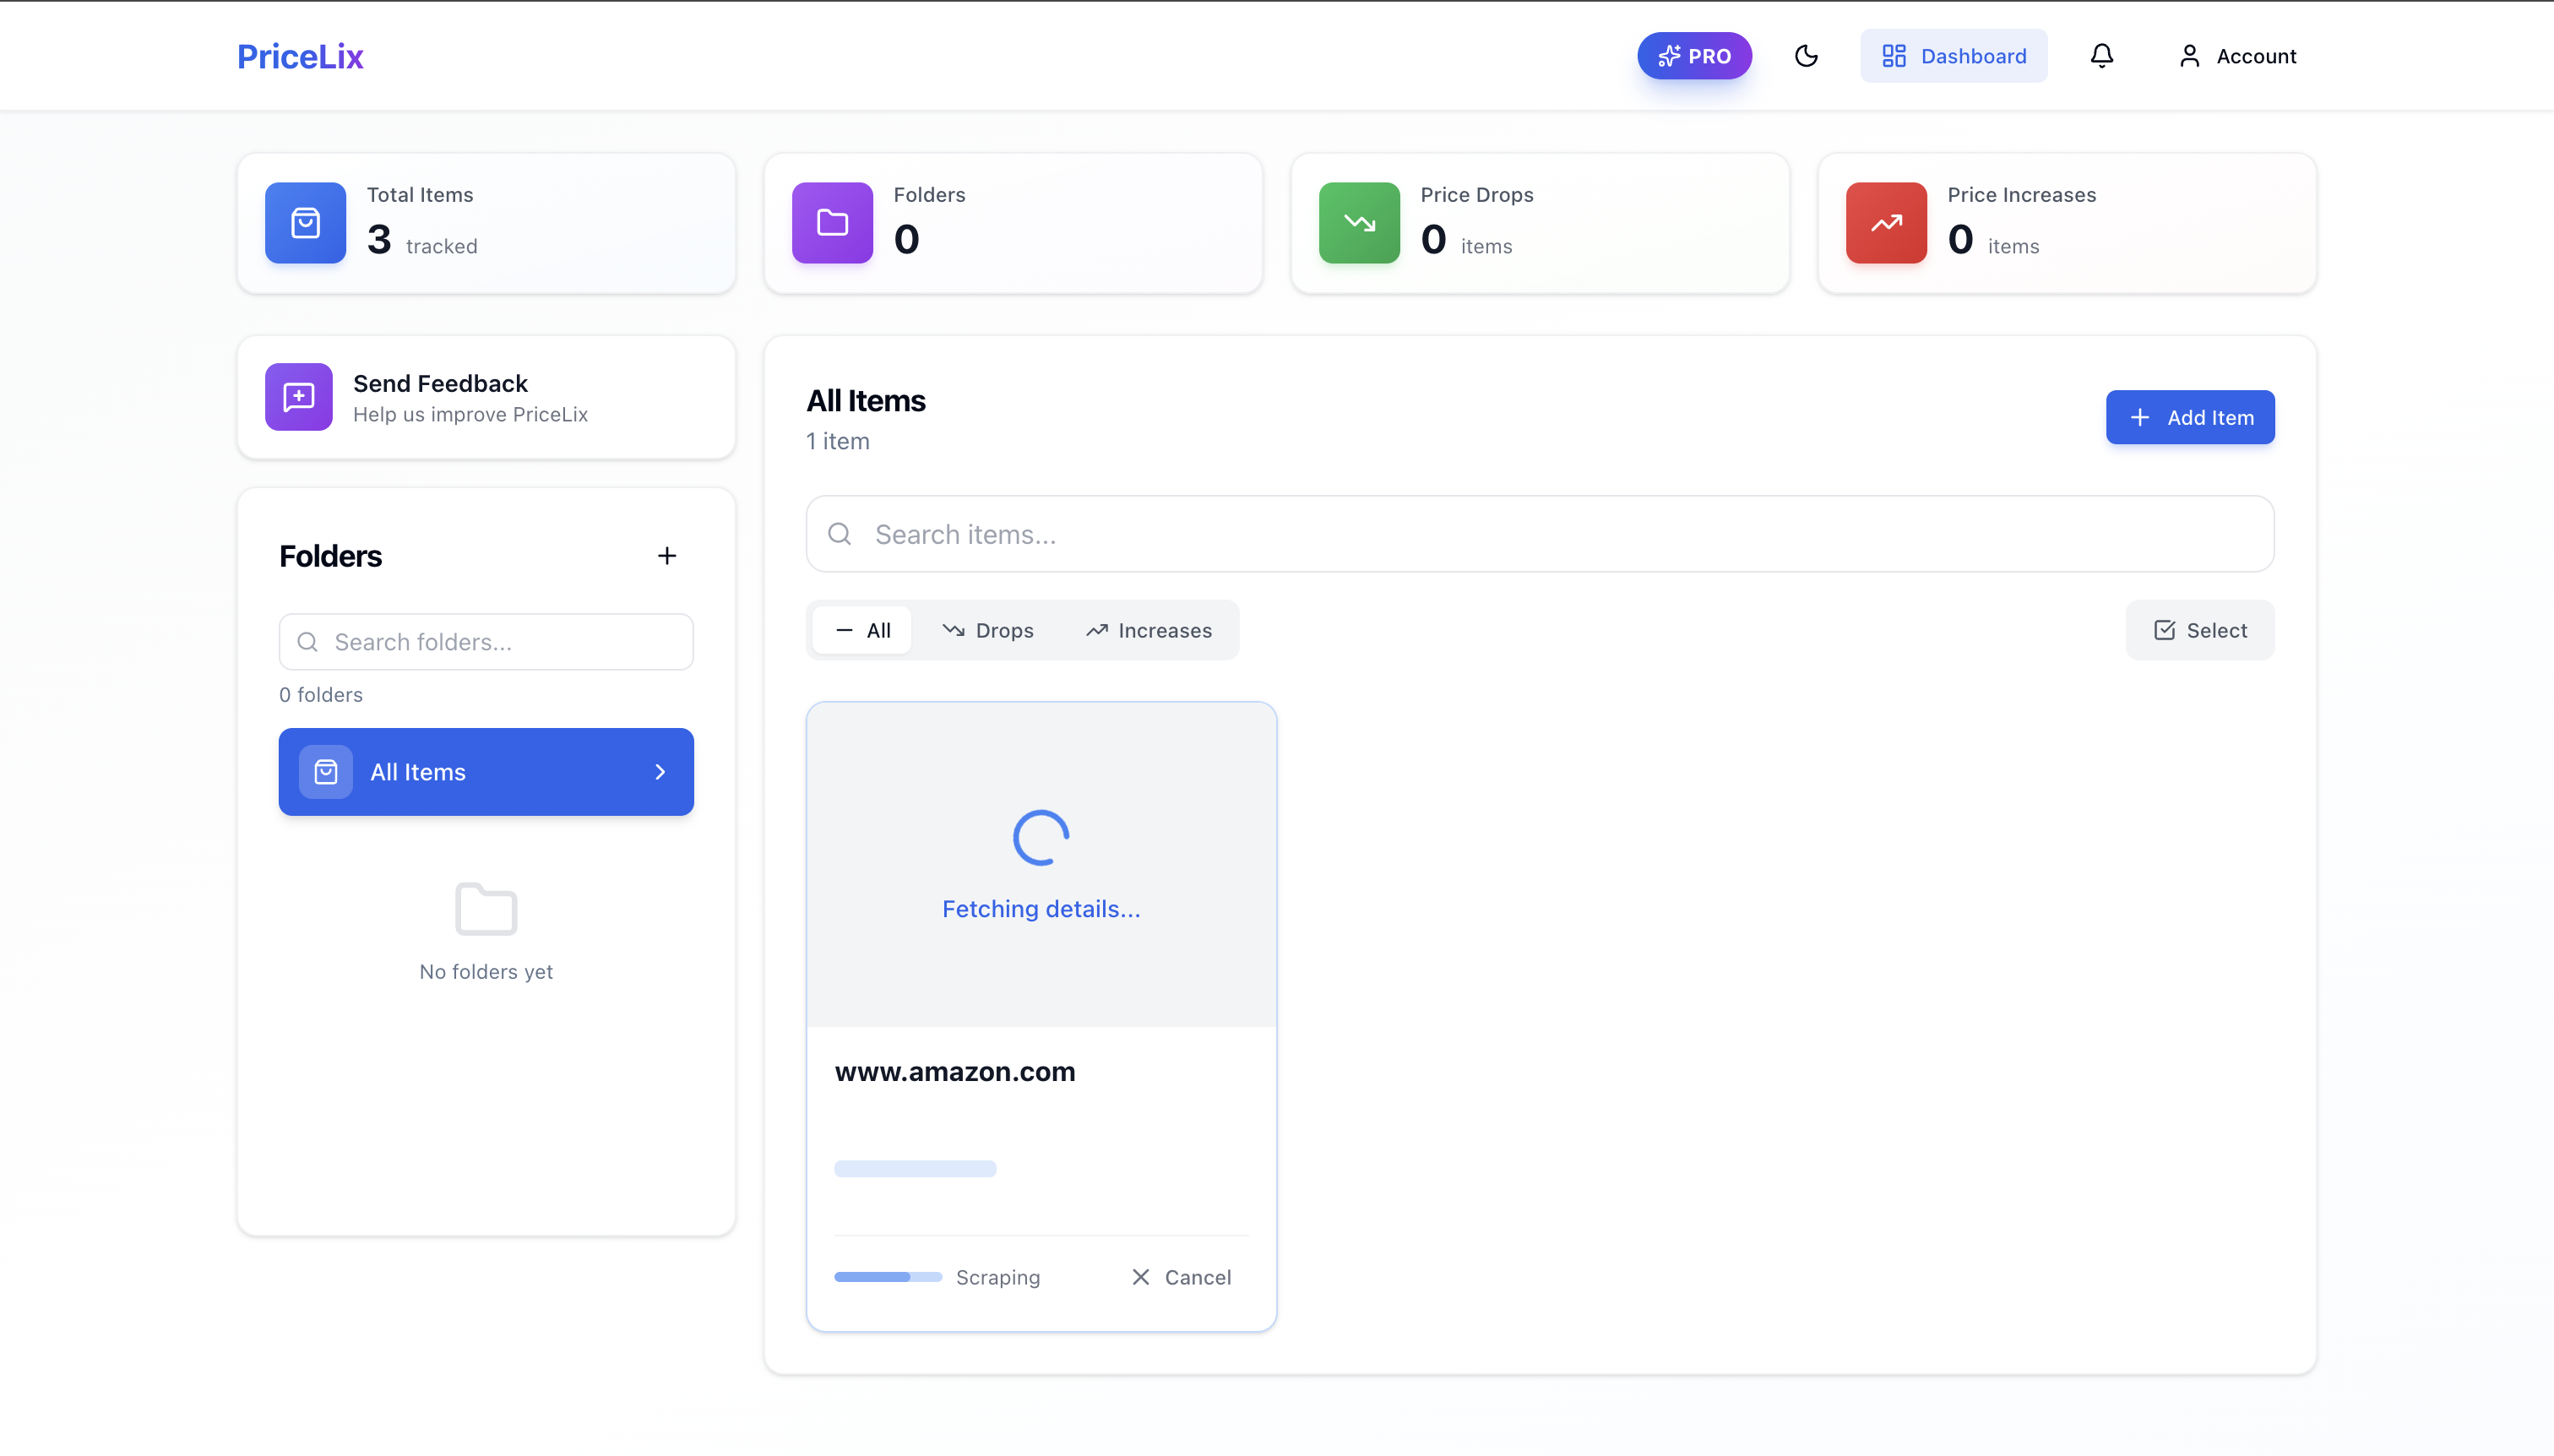Expand All Items via the chevron arrow
The height and width of the screenshot is (1456, 2554).
[x=660, y=771]
